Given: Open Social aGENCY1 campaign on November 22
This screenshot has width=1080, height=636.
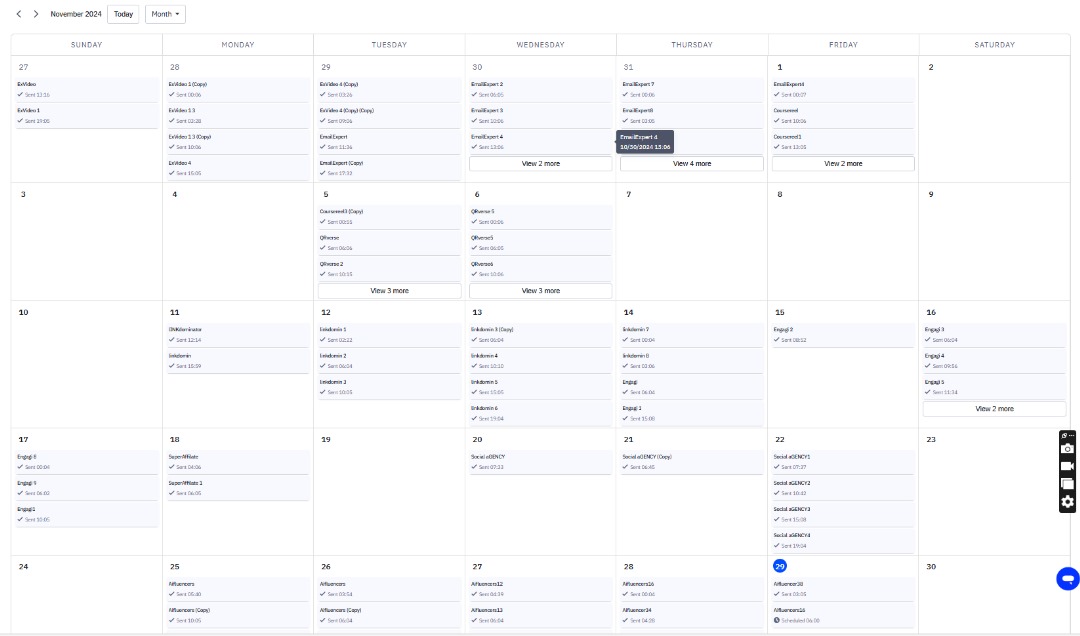Looking at the screenshot, I should point(843,462).
